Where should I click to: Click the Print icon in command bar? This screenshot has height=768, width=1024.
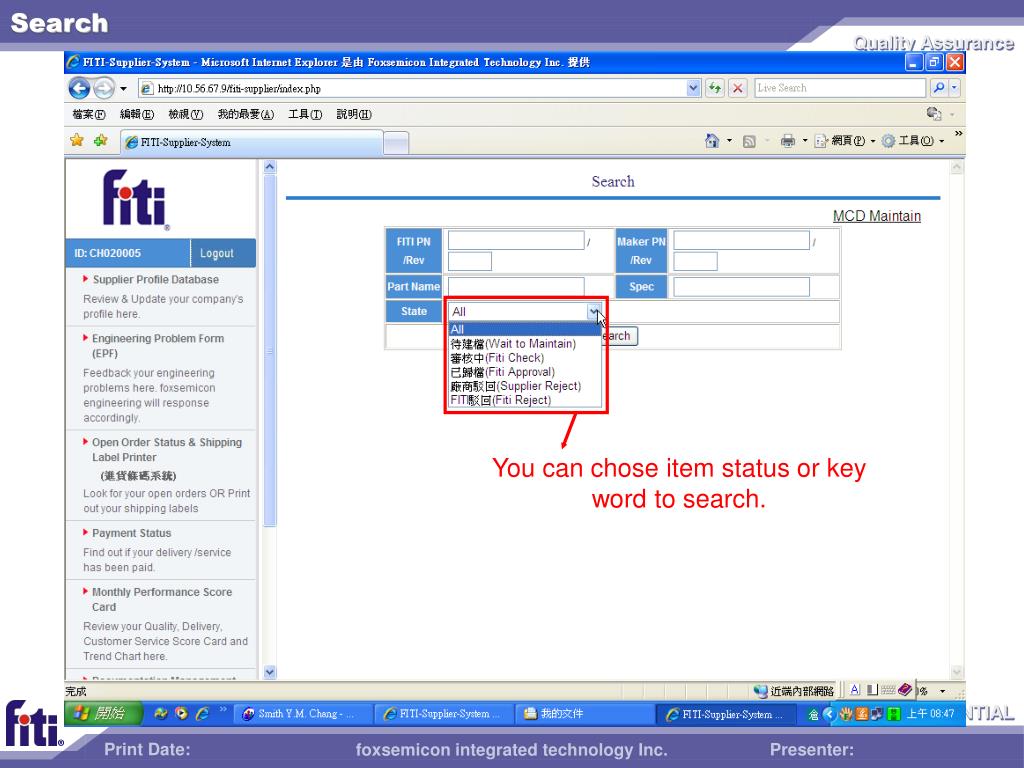(x=788, y=140)
